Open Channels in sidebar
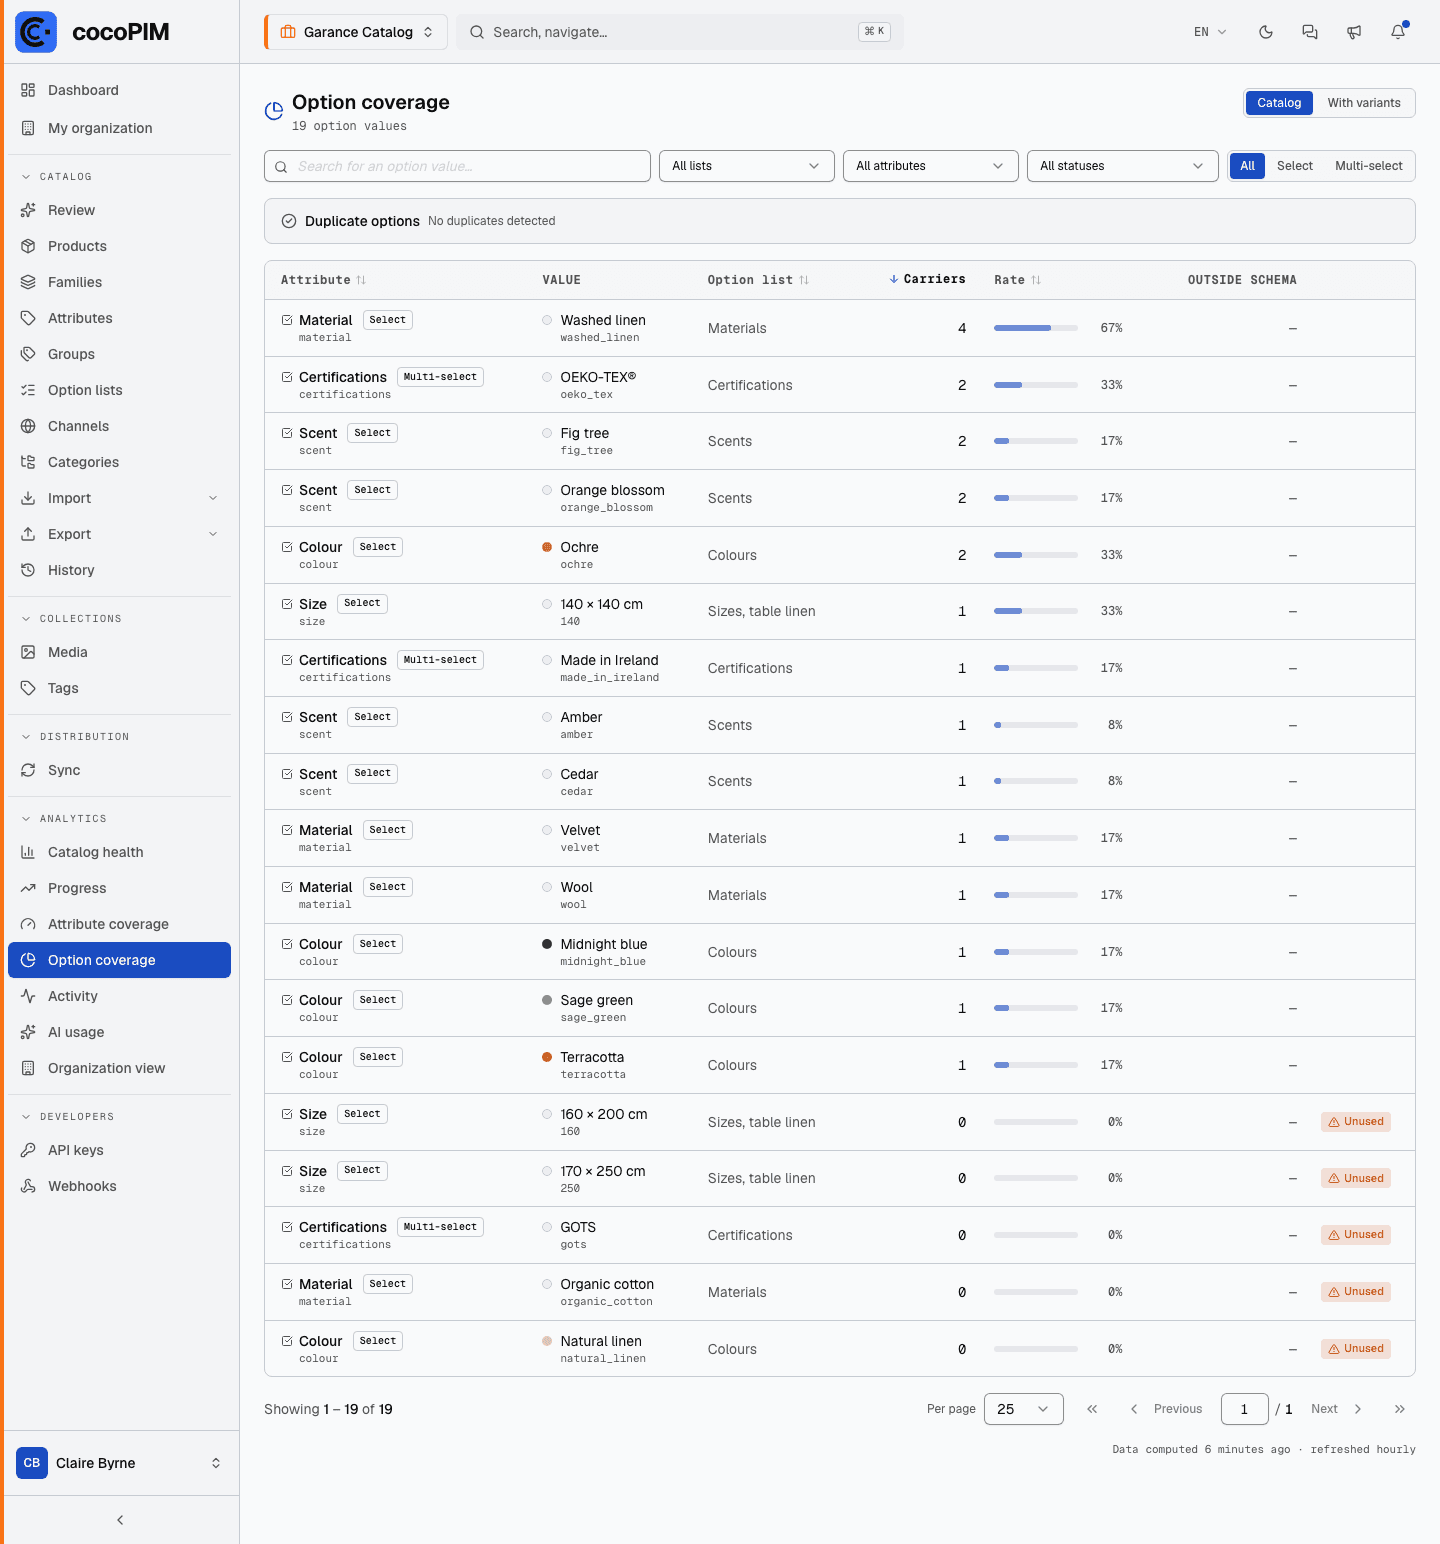This screenshot has height=1544, width=1440. click(x=120, y=426)
